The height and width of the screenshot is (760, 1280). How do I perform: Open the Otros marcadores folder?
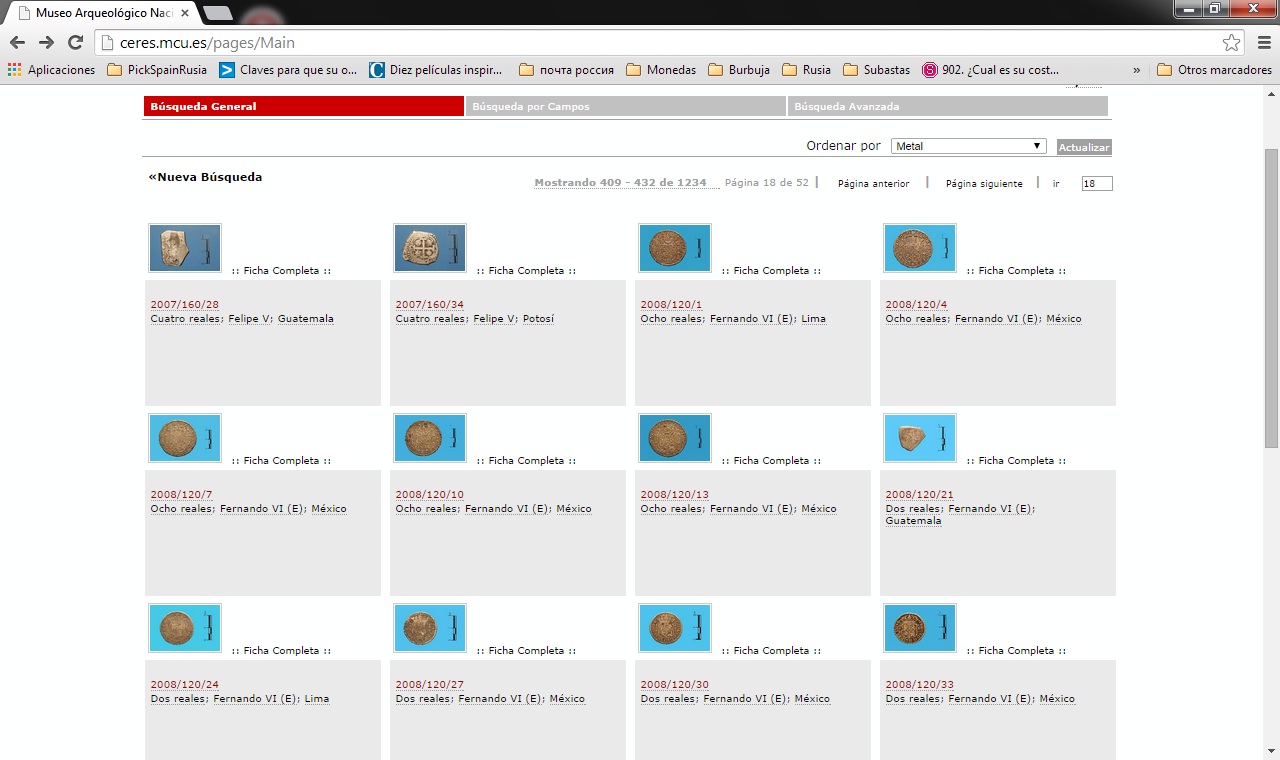[1214, 70]
